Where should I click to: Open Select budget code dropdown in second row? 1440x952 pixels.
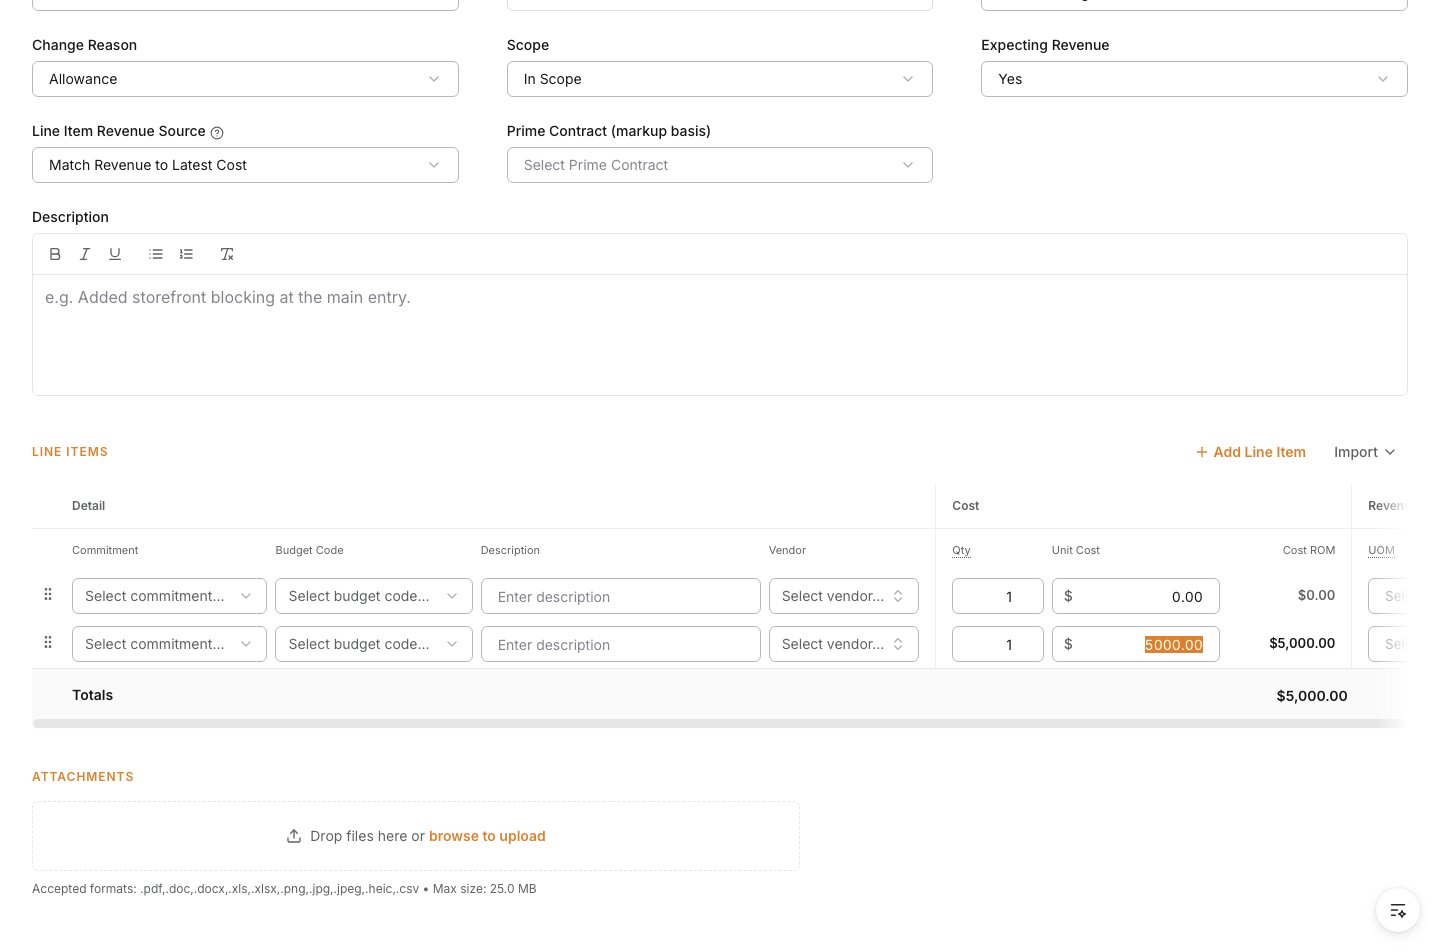374,644
